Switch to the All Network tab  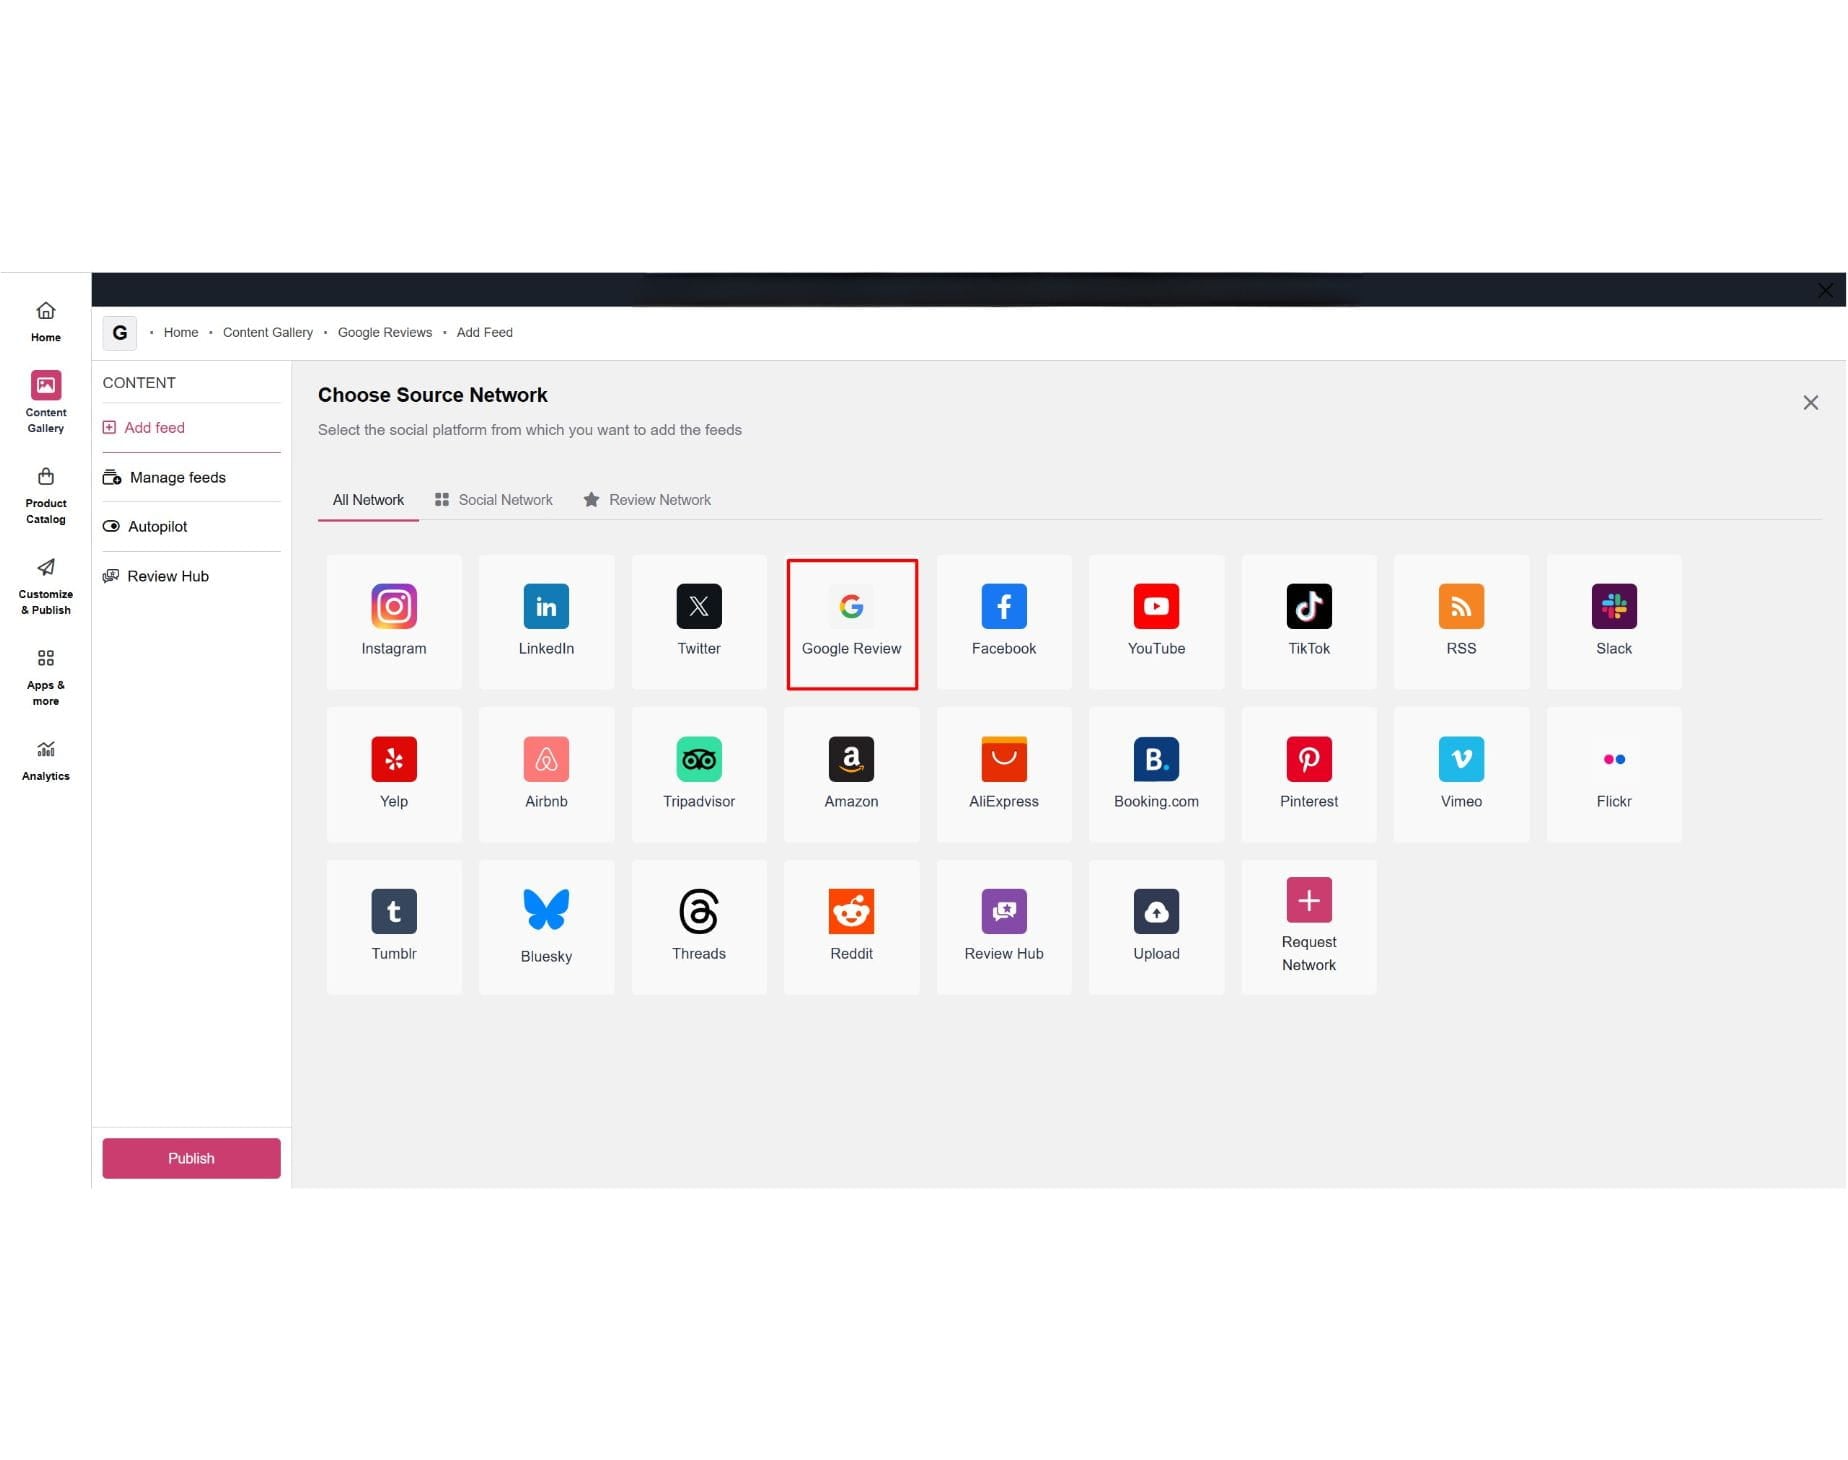(368, 500)
